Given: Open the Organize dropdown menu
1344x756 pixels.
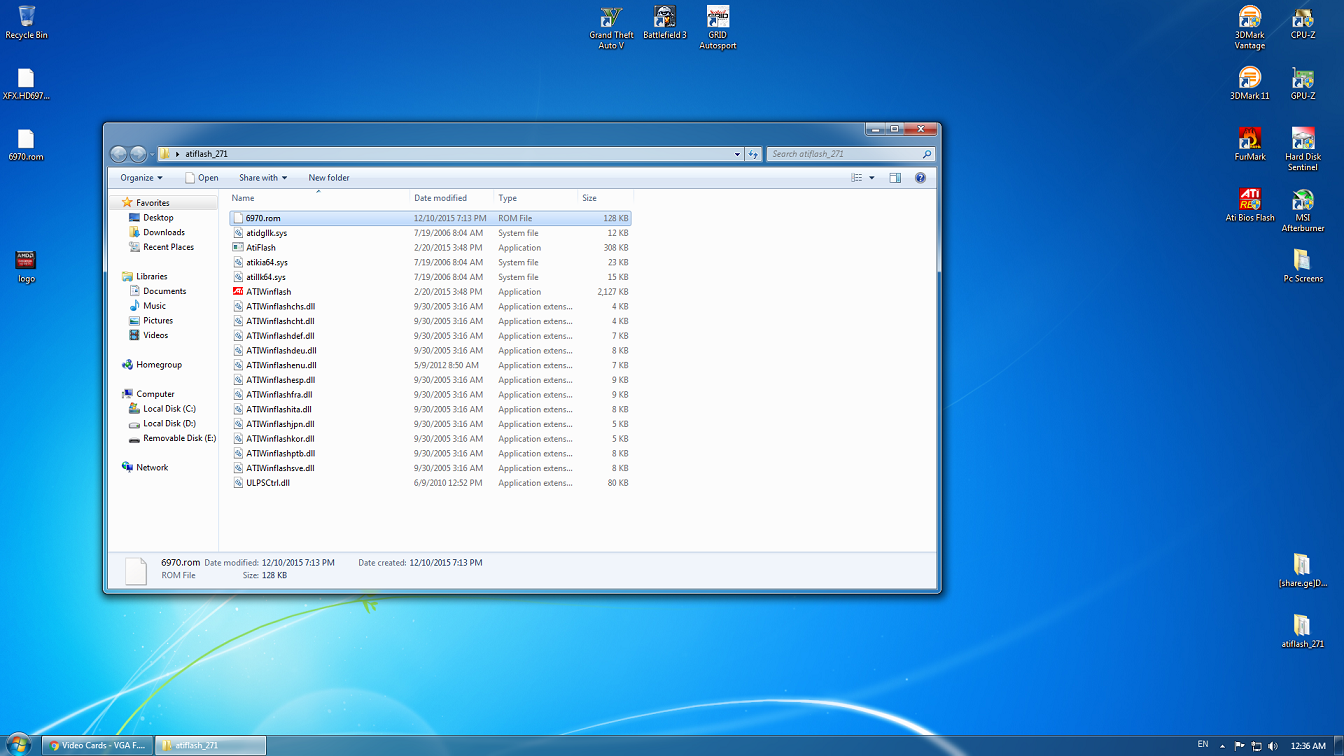Looking at the screenshot, I should (x=141, y=178).
